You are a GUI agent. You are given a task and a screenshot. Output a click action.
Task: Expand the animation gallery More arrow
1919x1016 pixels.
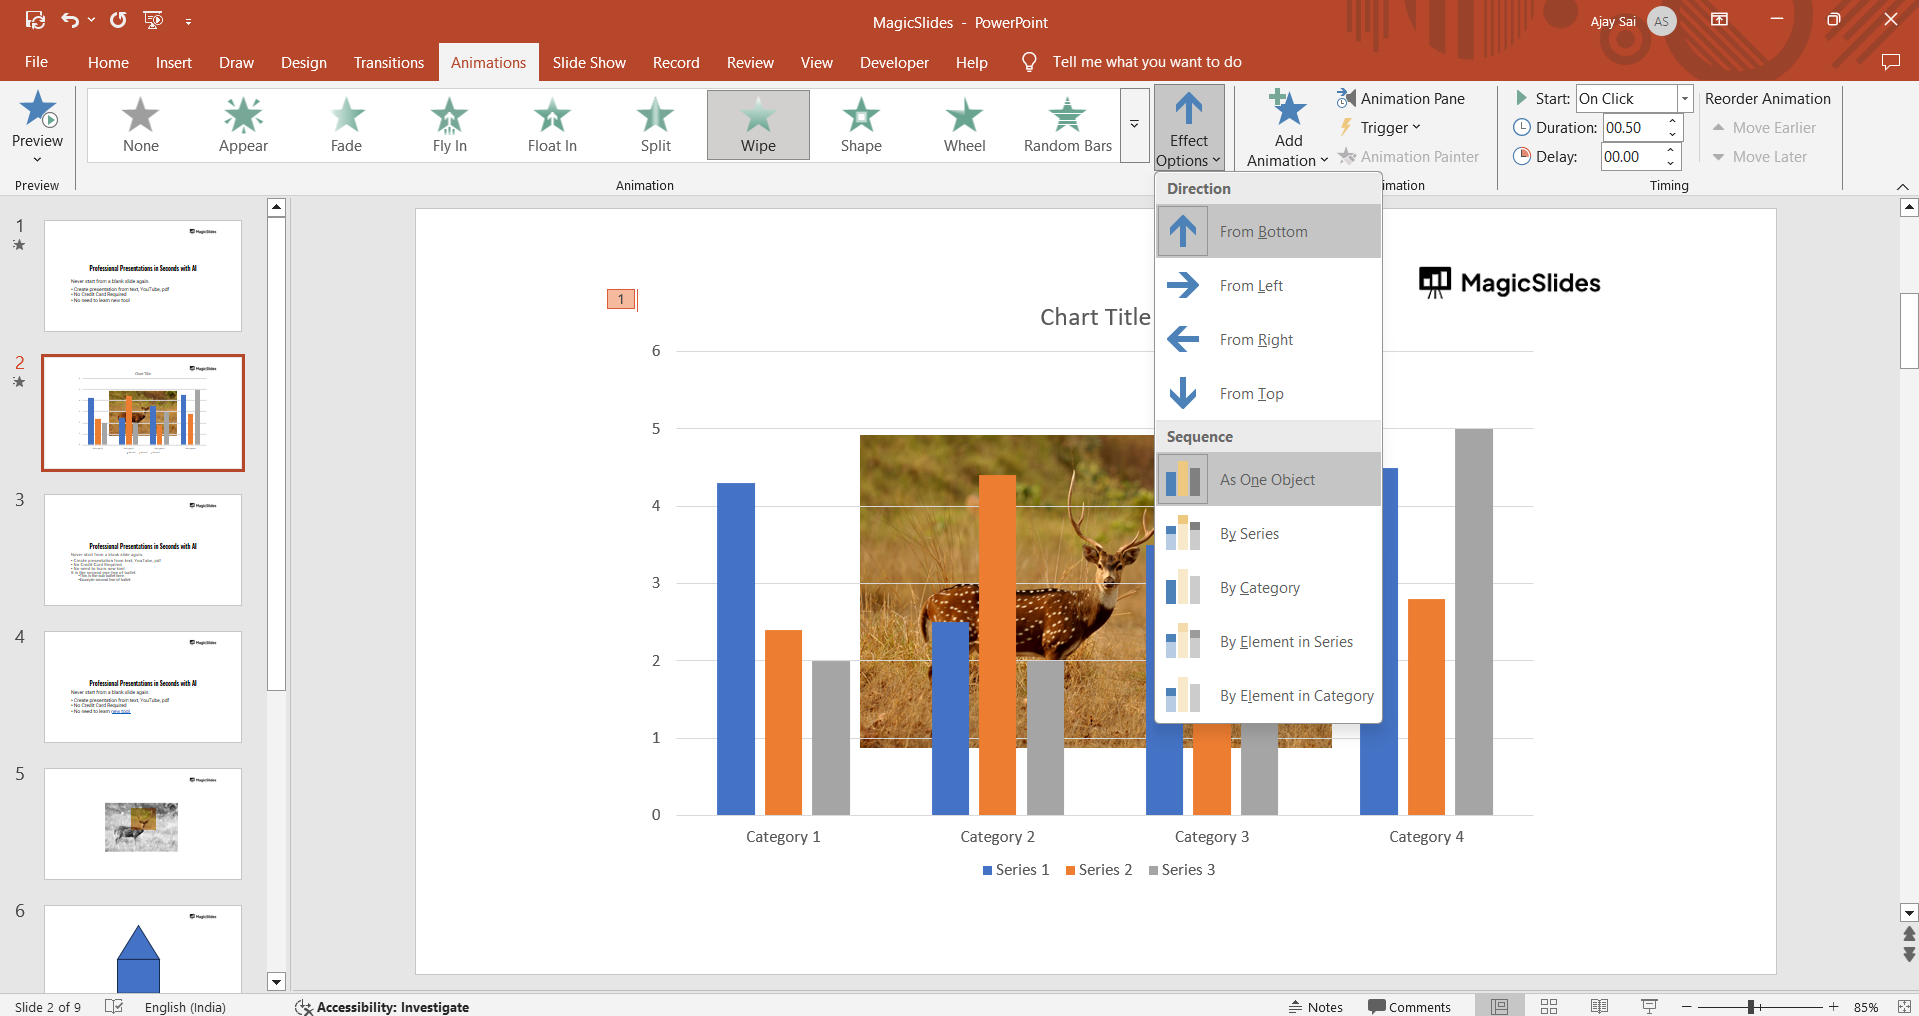coord(1134,125)
